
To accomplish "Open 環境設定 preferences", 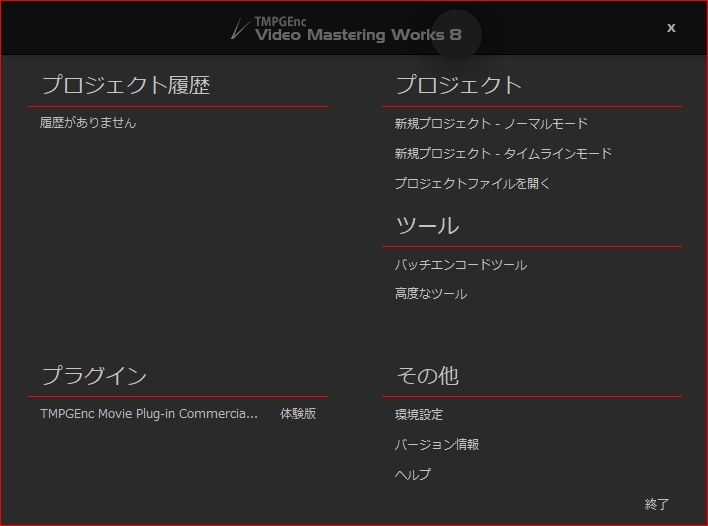I will 419,414.
